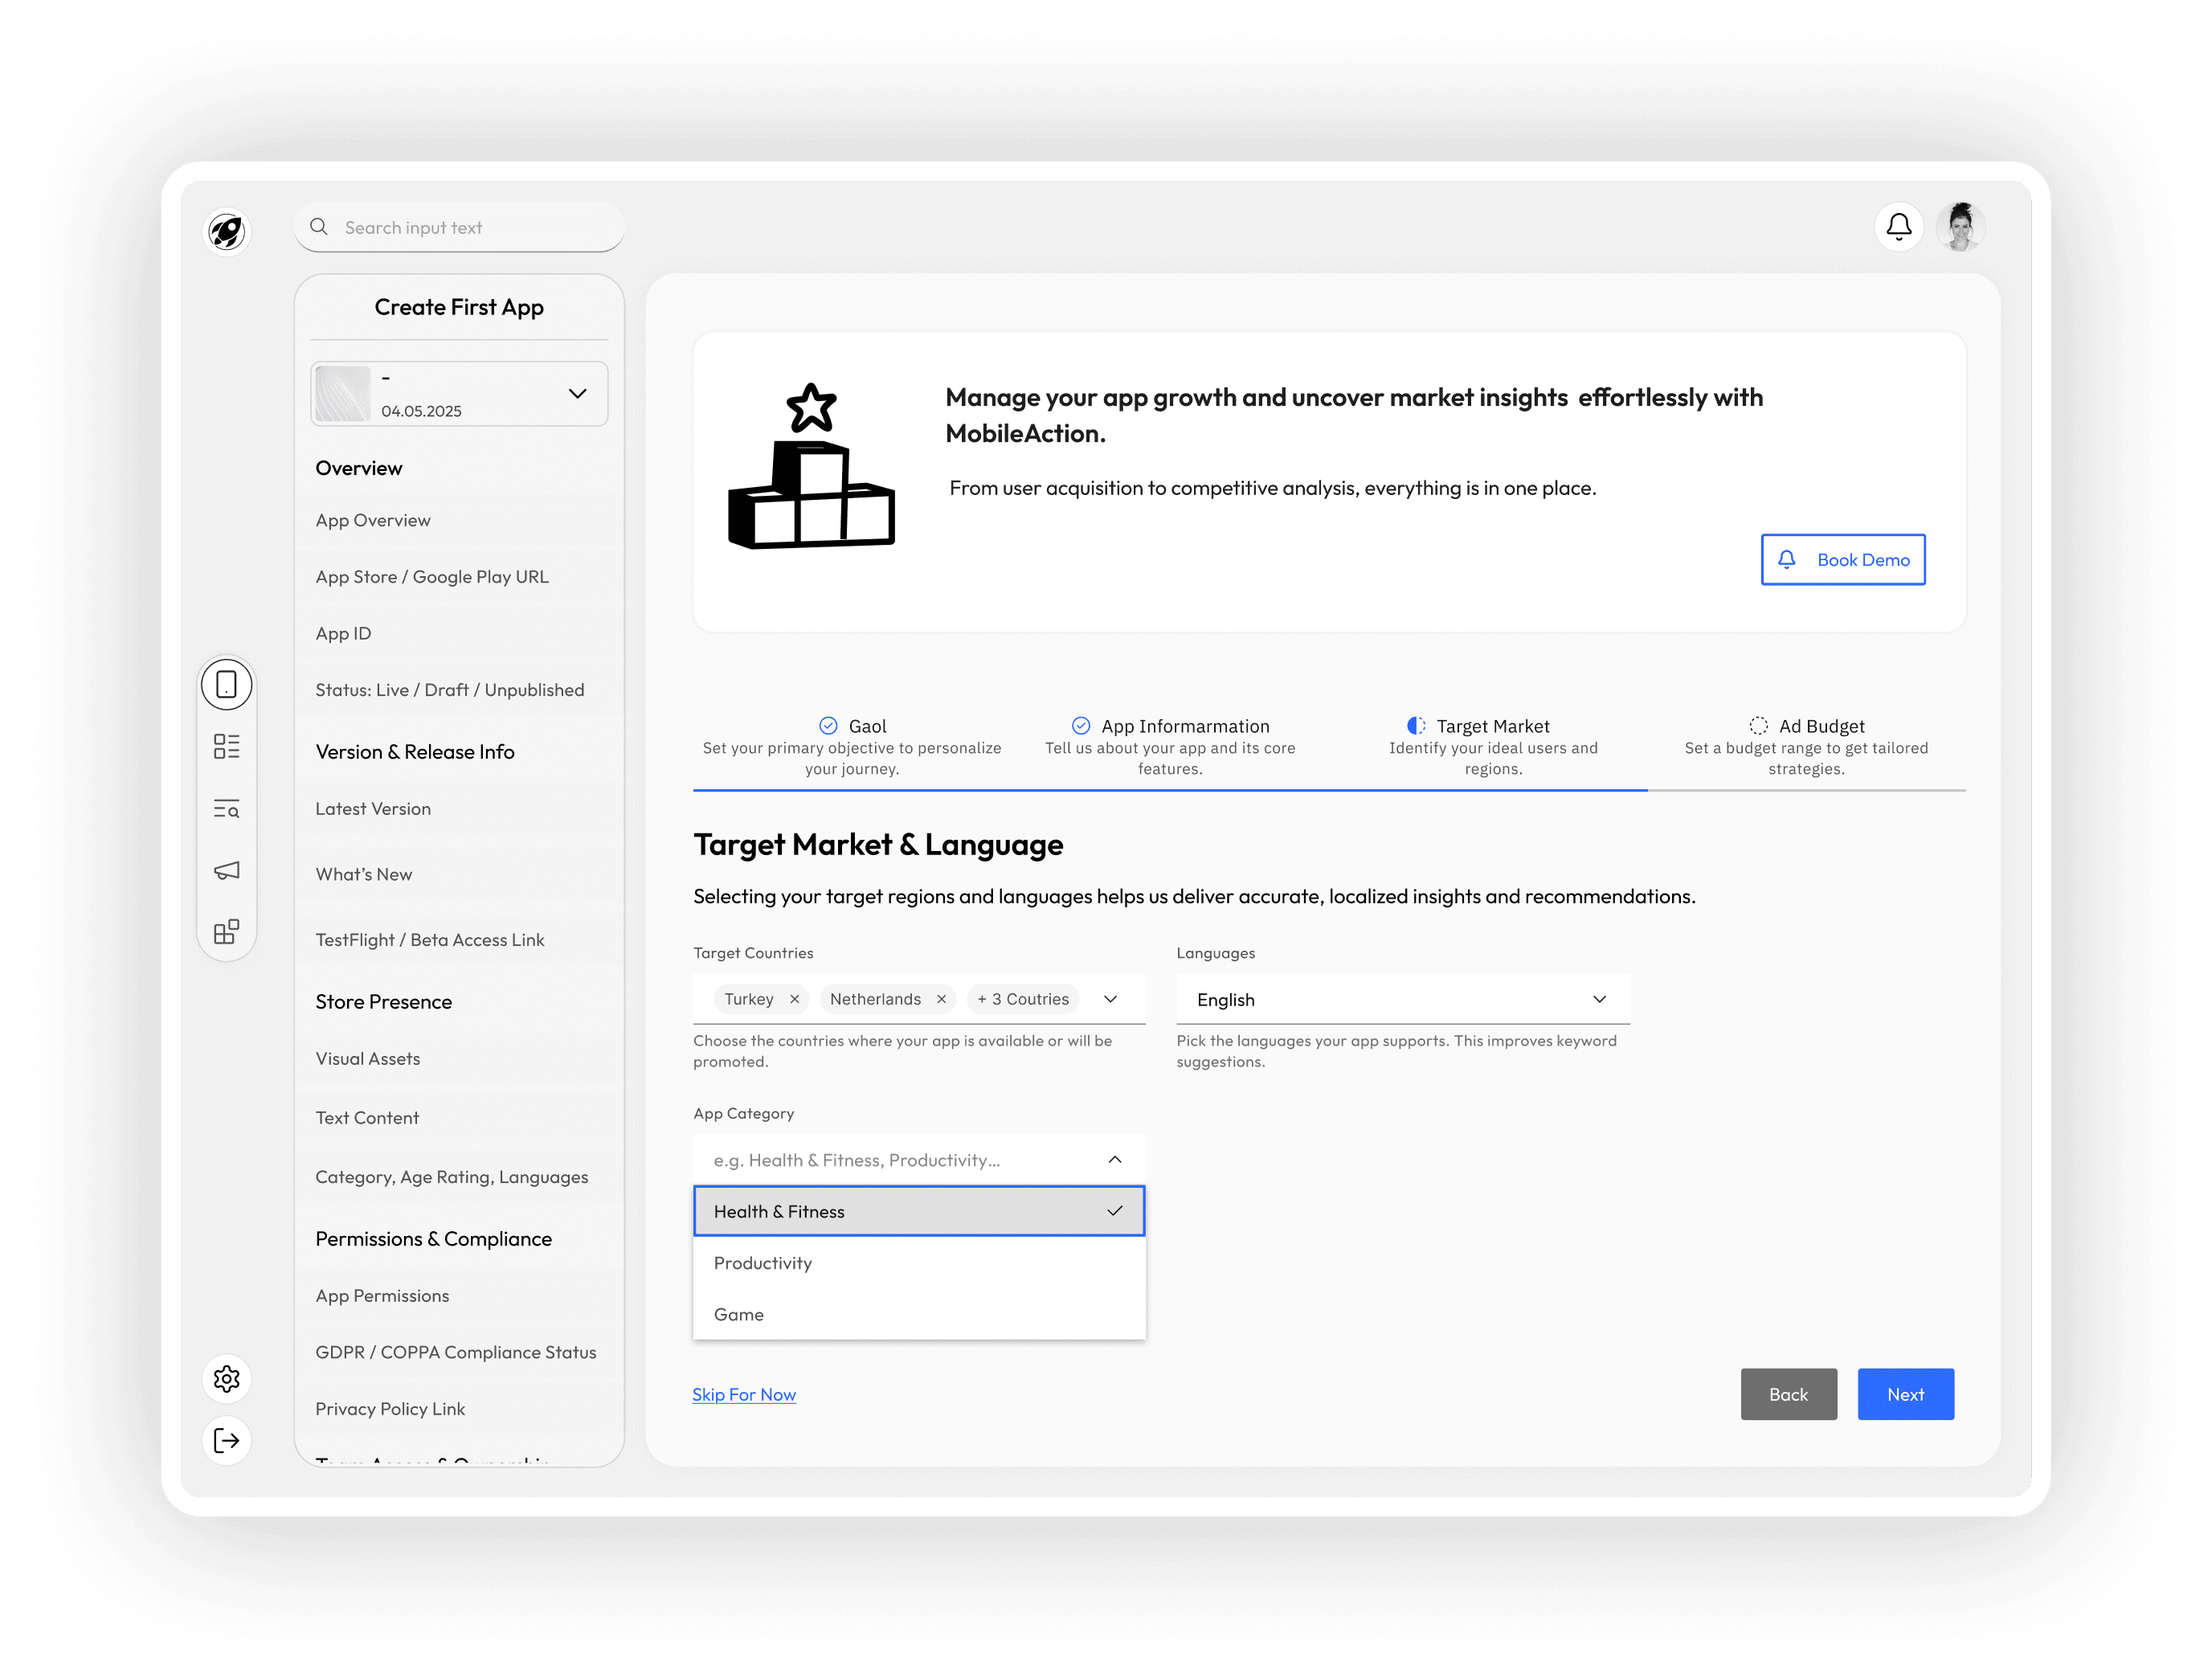Viewport: 2212px width, 1678px height.
Task: Open the notifications bell
Action: (x=1898, y=227)
